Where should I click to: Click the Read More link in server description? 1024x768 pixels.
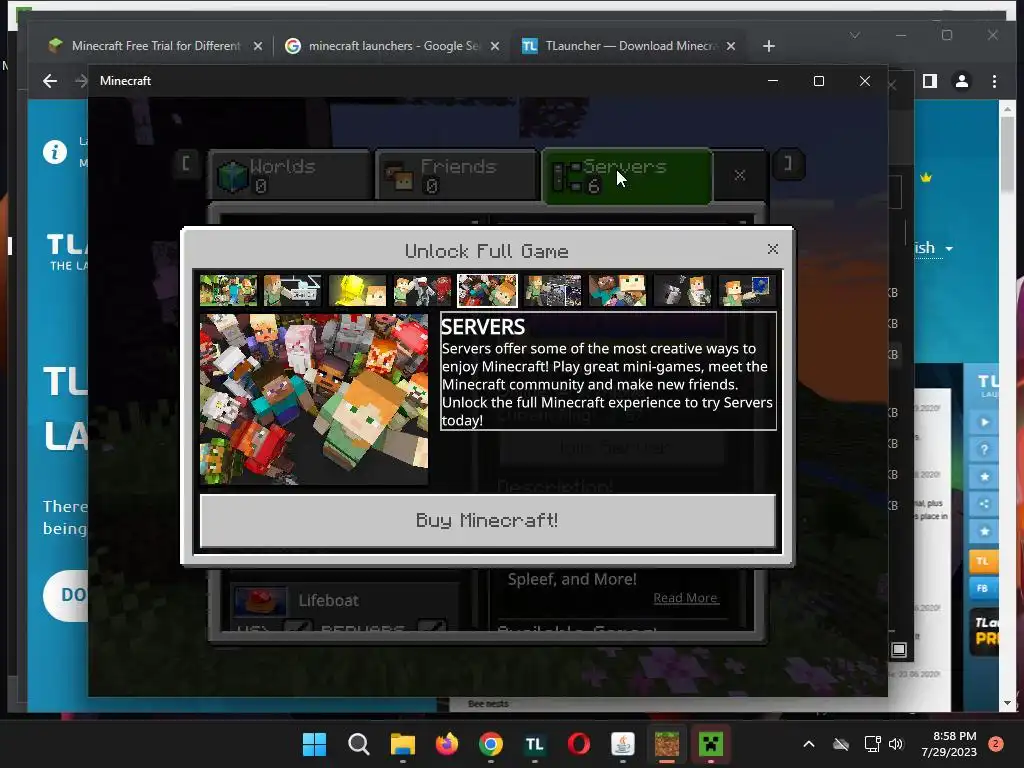point(685,598)
